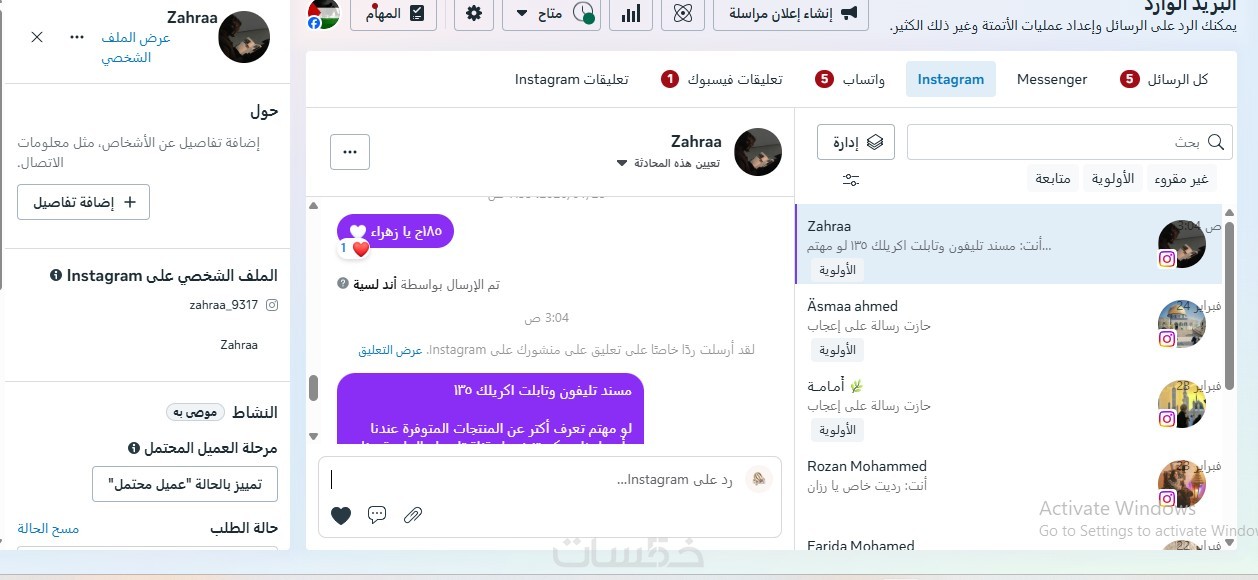Open saved replies speech bubble icon
Viewport: 1258px width, 580px height.
[x=377, y=515]
